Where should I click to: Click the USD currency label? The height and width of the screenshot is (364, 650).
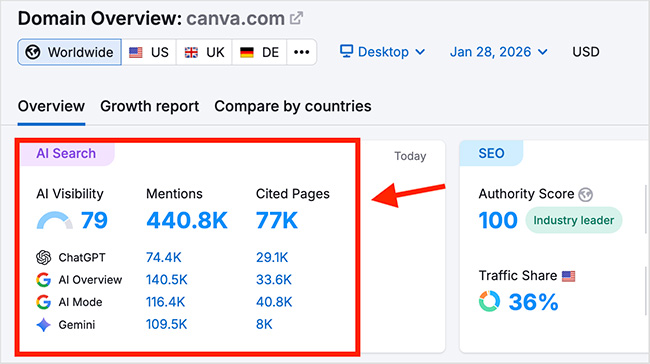click(x=586, y=52)
